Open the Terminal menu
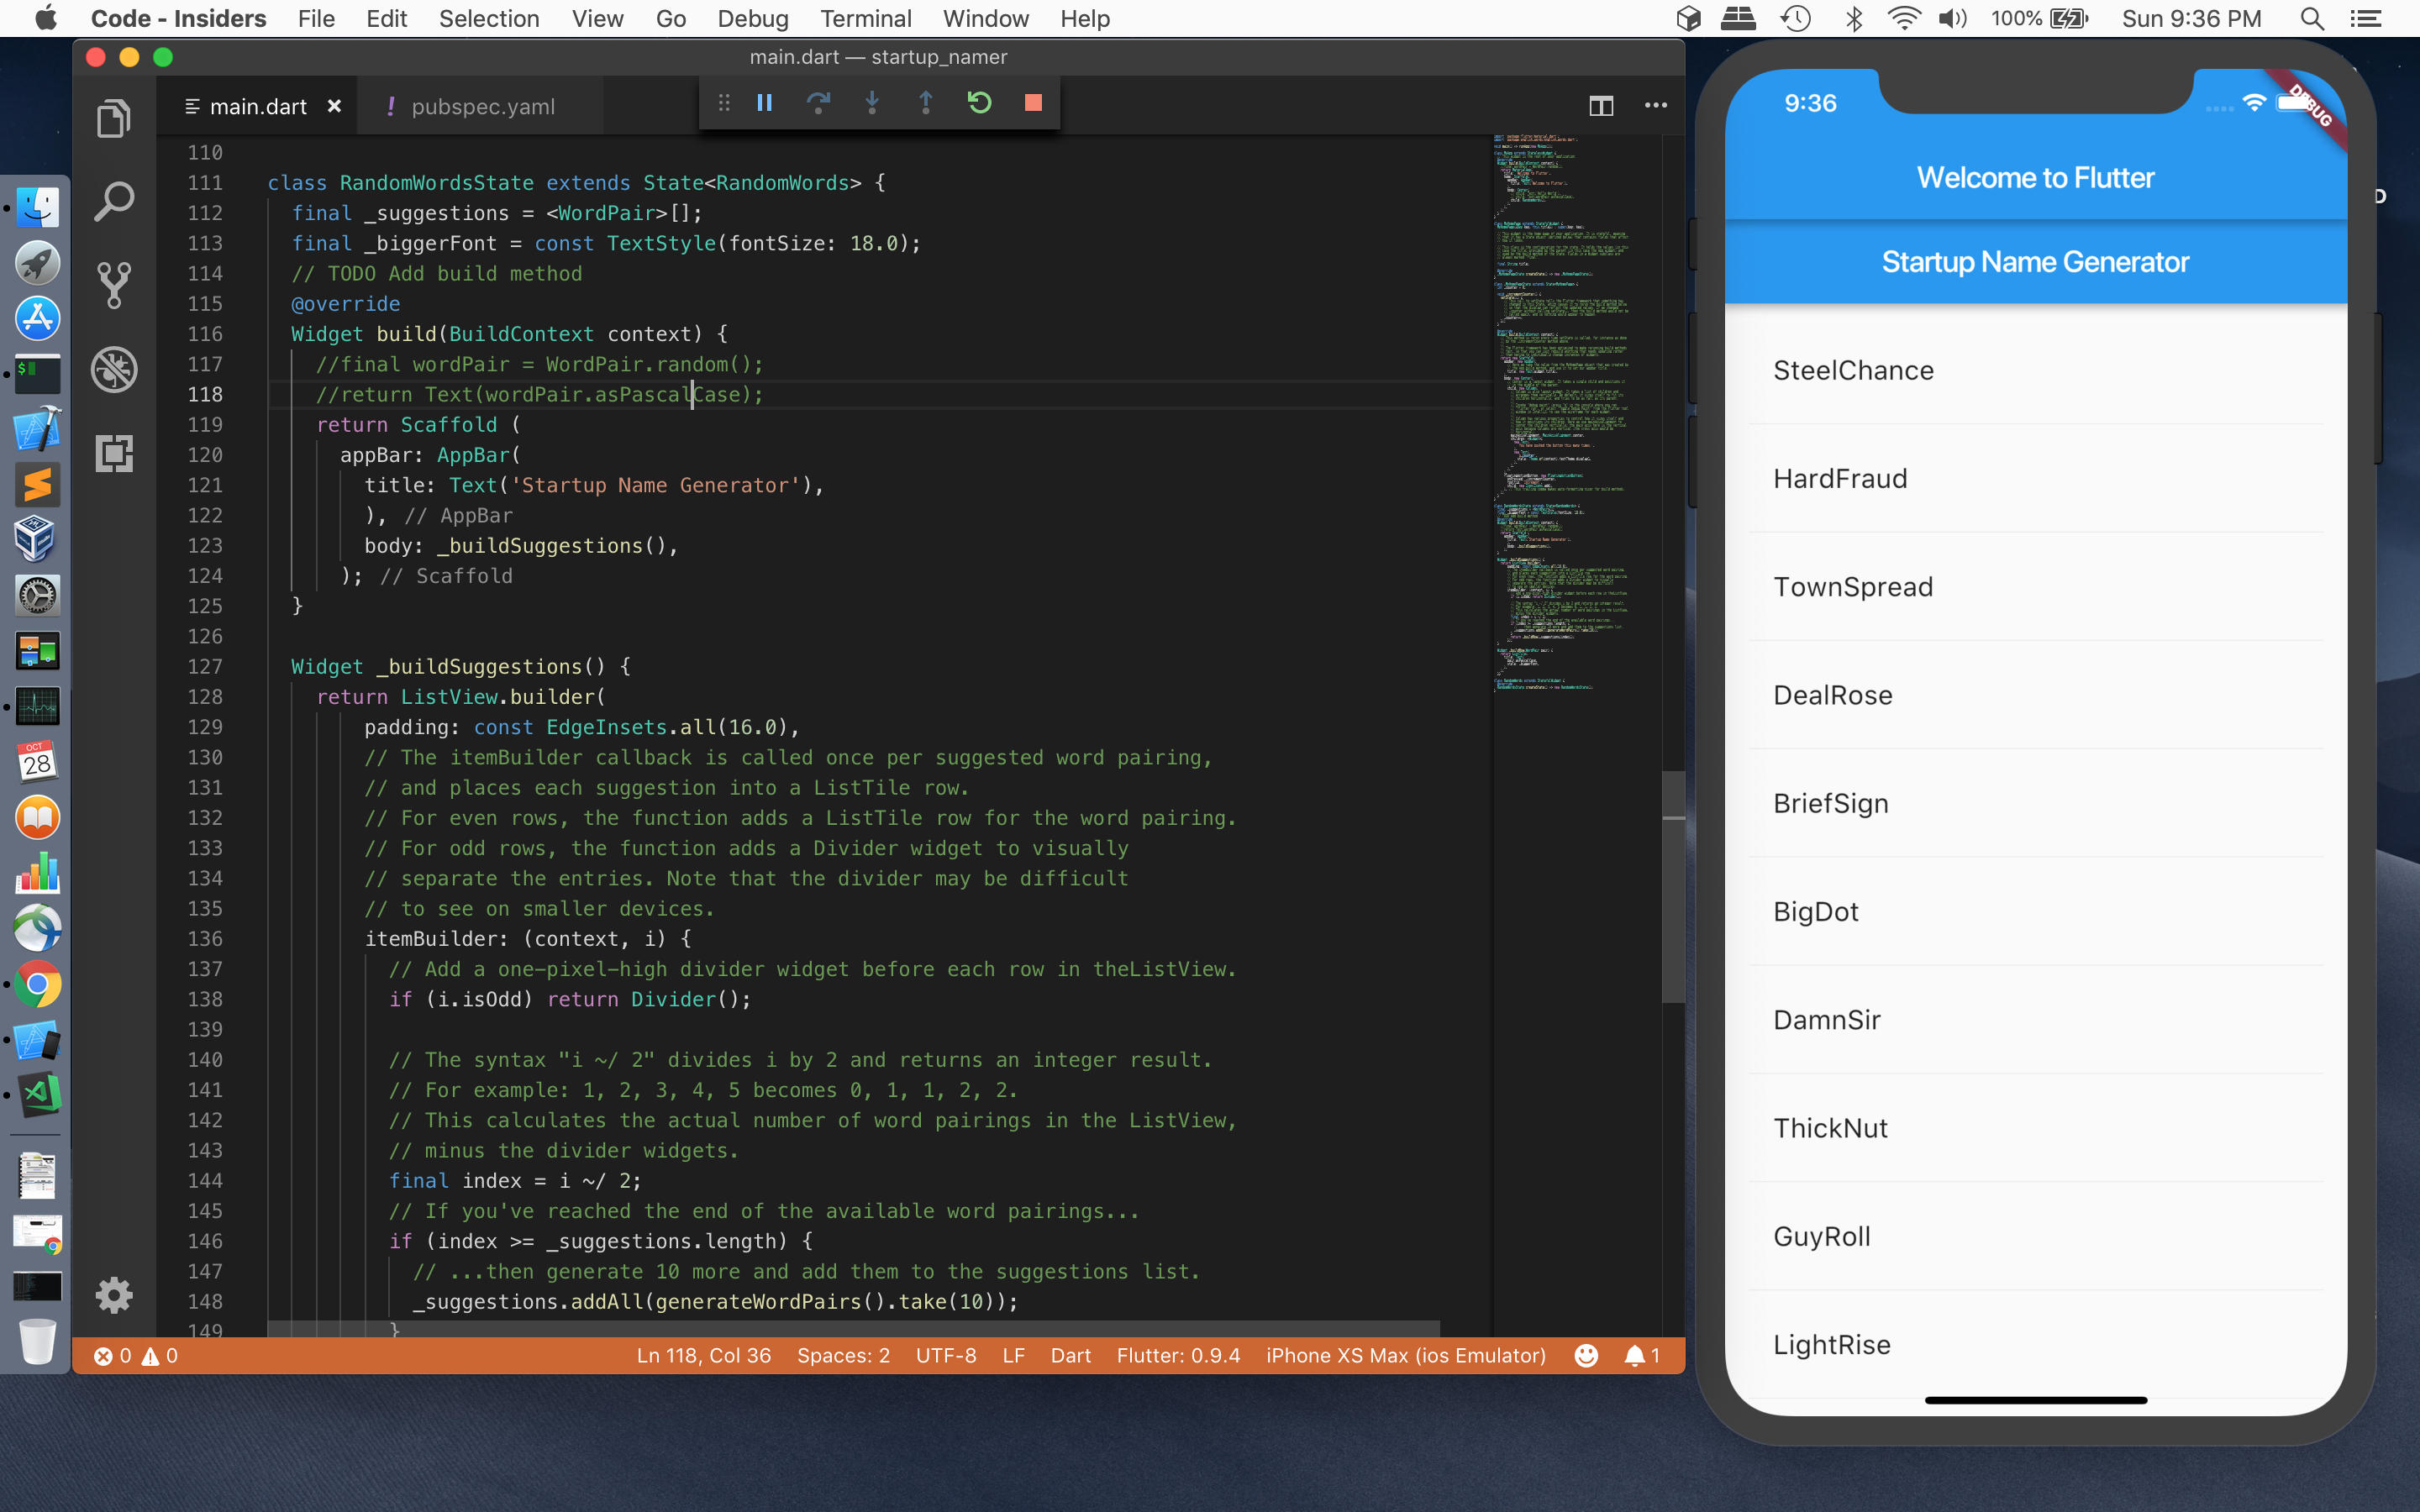The width and height of the screenshot is (2420, 1512). tap(865, 19)
